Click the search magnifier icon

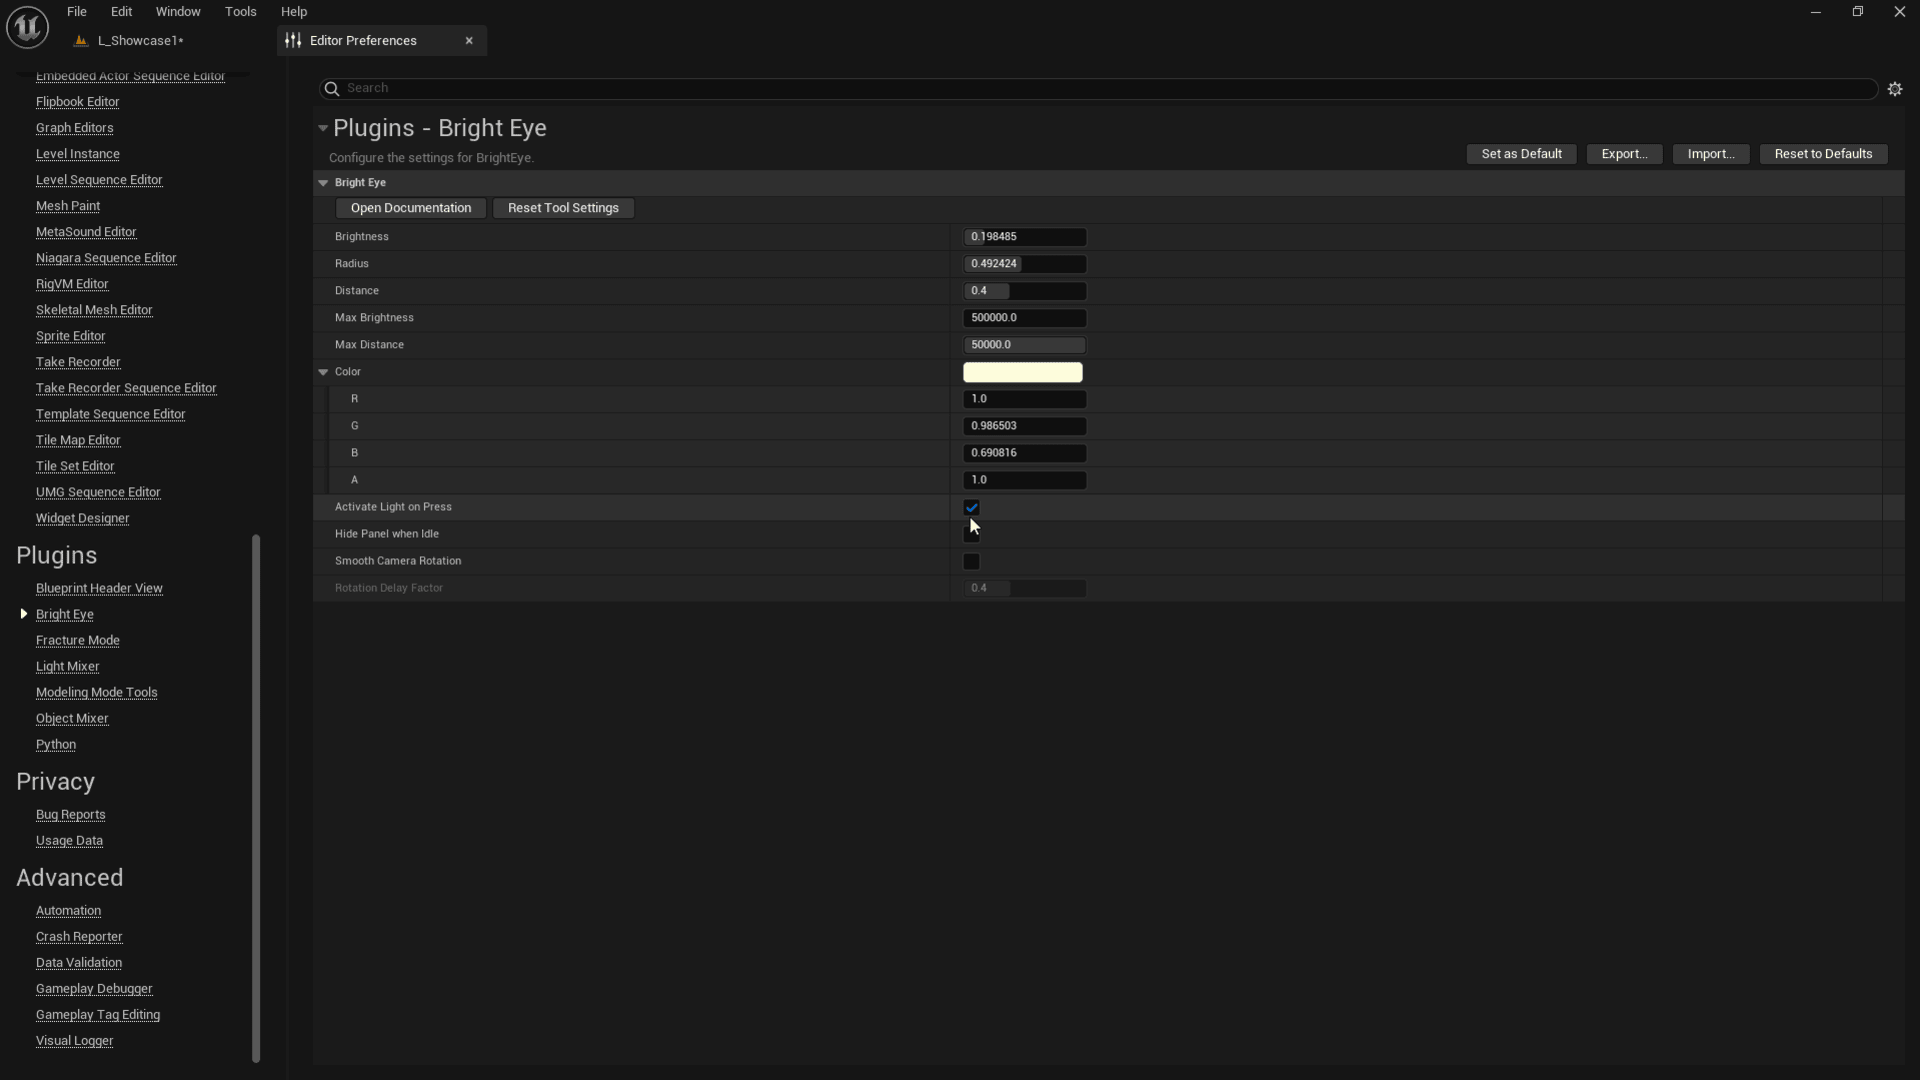(x=332, y=89)
